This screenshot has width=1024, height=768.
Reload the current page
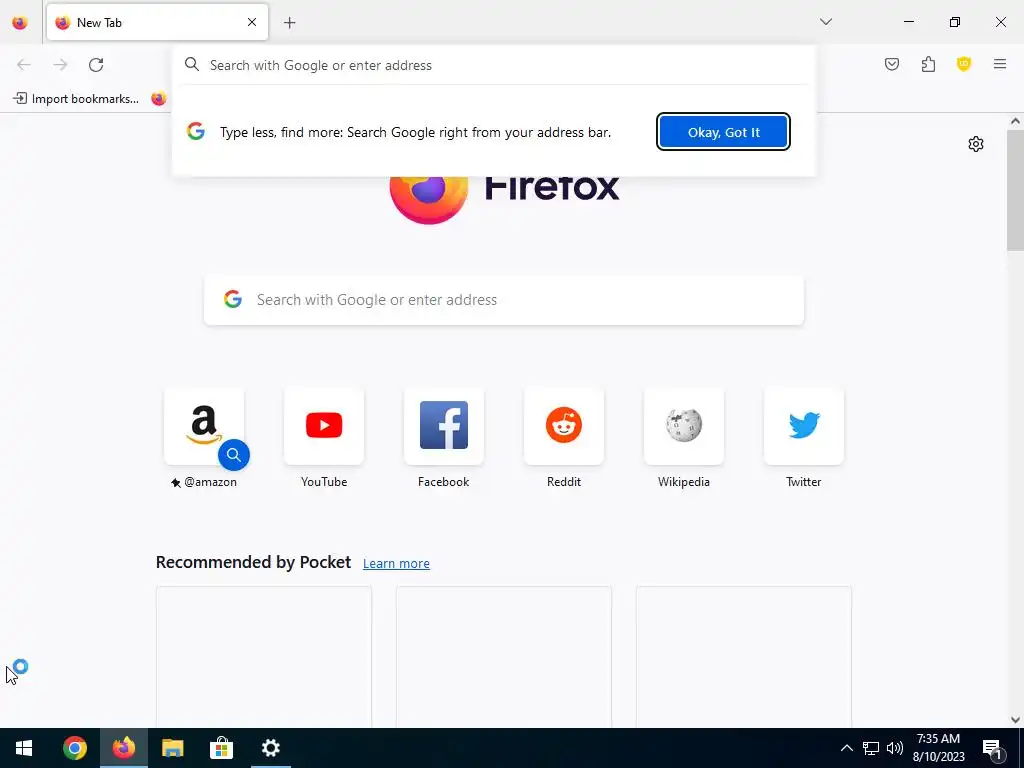(x=96, y=64)
